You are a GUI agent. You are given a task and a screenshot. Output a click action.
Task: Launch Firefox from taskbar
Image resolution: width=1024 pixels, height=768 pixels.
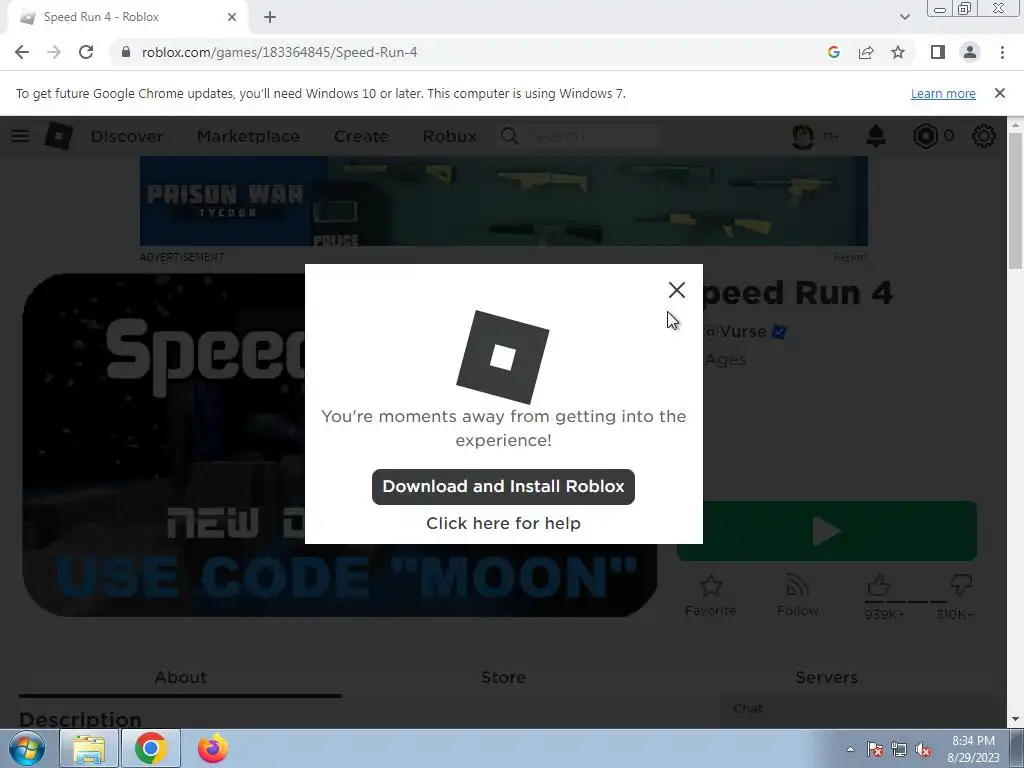click(x=213, y=748)
